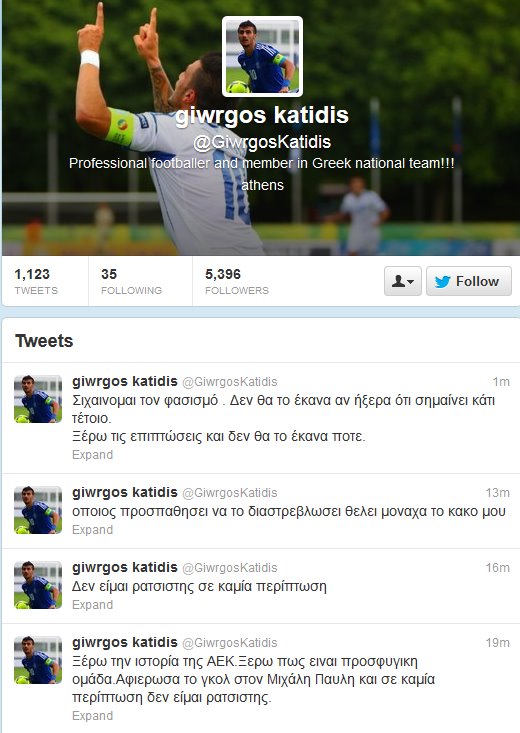Click avatar icon of the 1m tweet
520x733 pixels.
[38, 399]
